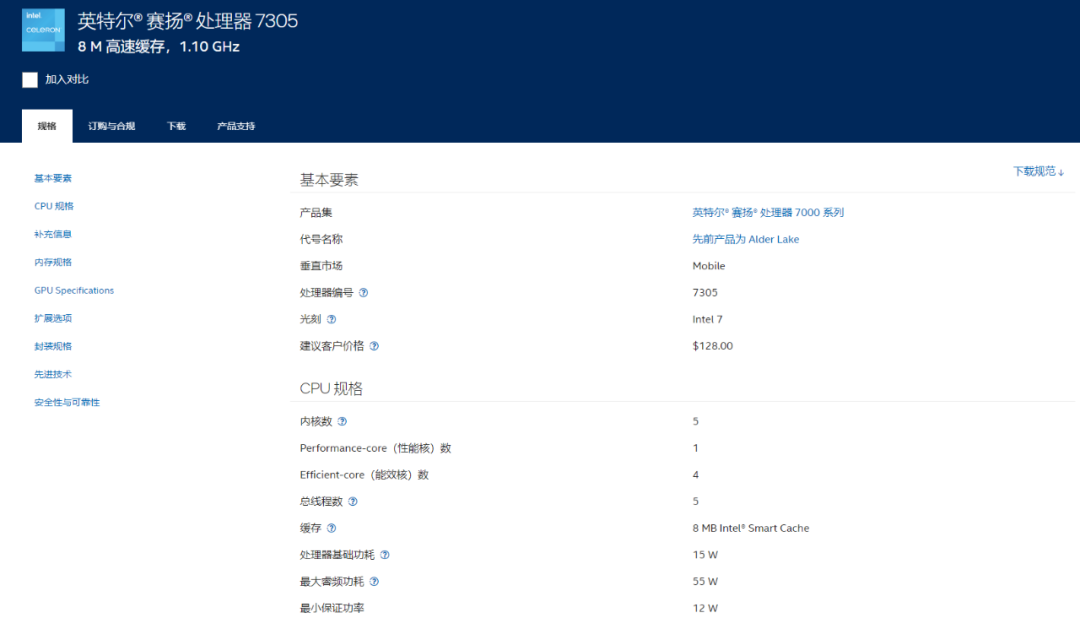Jump to CPU 规格 in sidebar
Screen dimensions: 1080x629
click(54, 206)
